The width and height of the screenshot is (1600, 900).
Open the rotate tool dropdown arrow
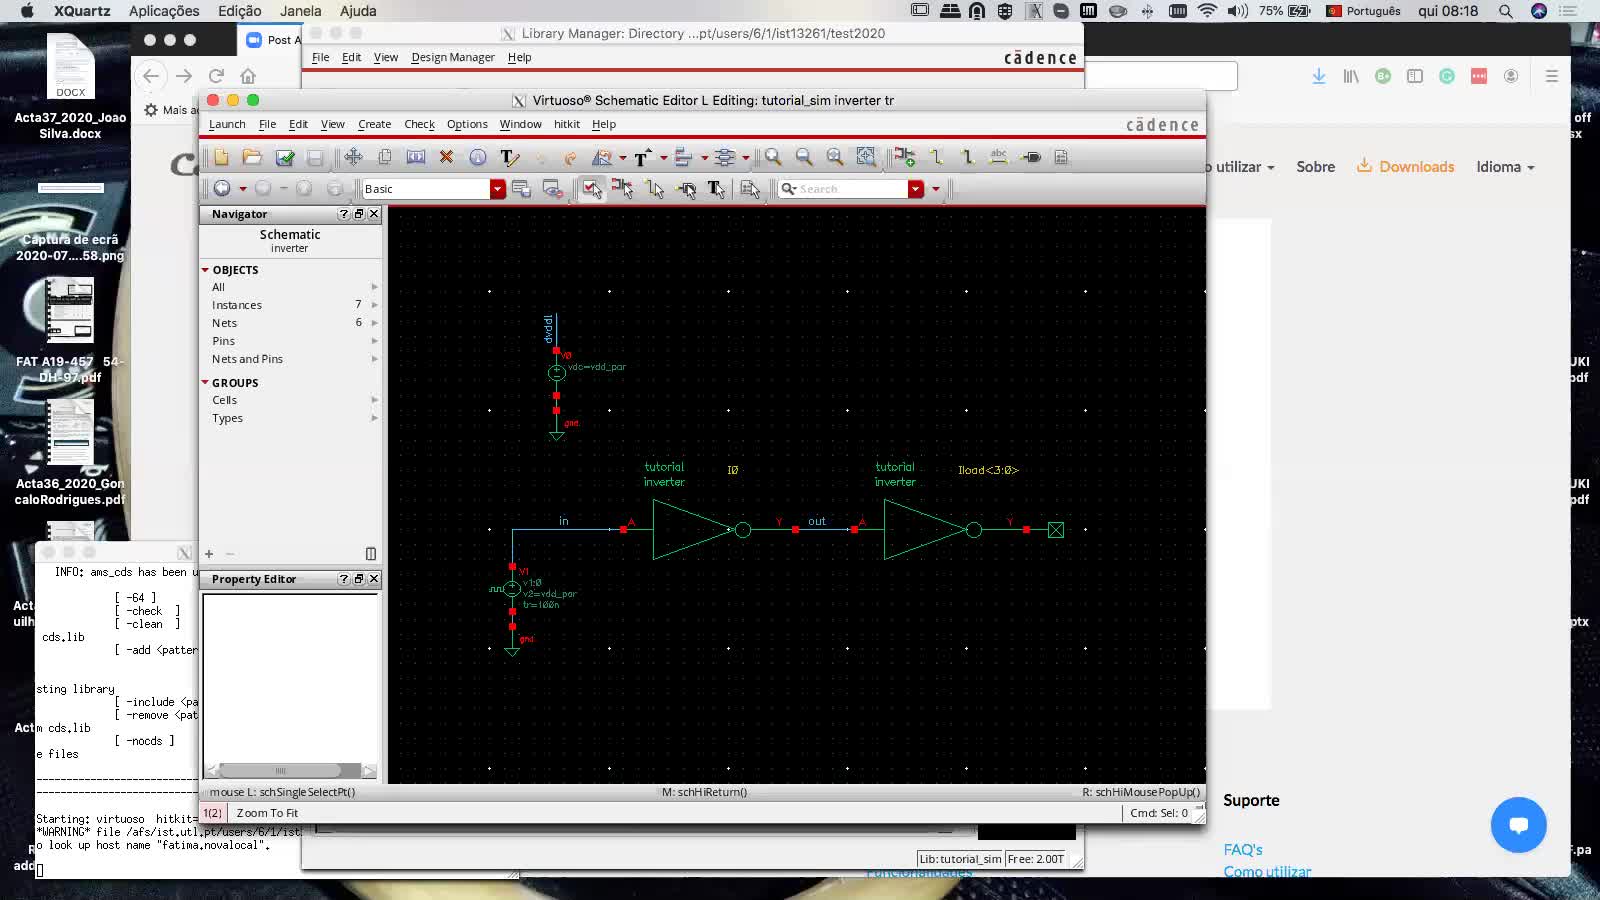click(622, 158)
